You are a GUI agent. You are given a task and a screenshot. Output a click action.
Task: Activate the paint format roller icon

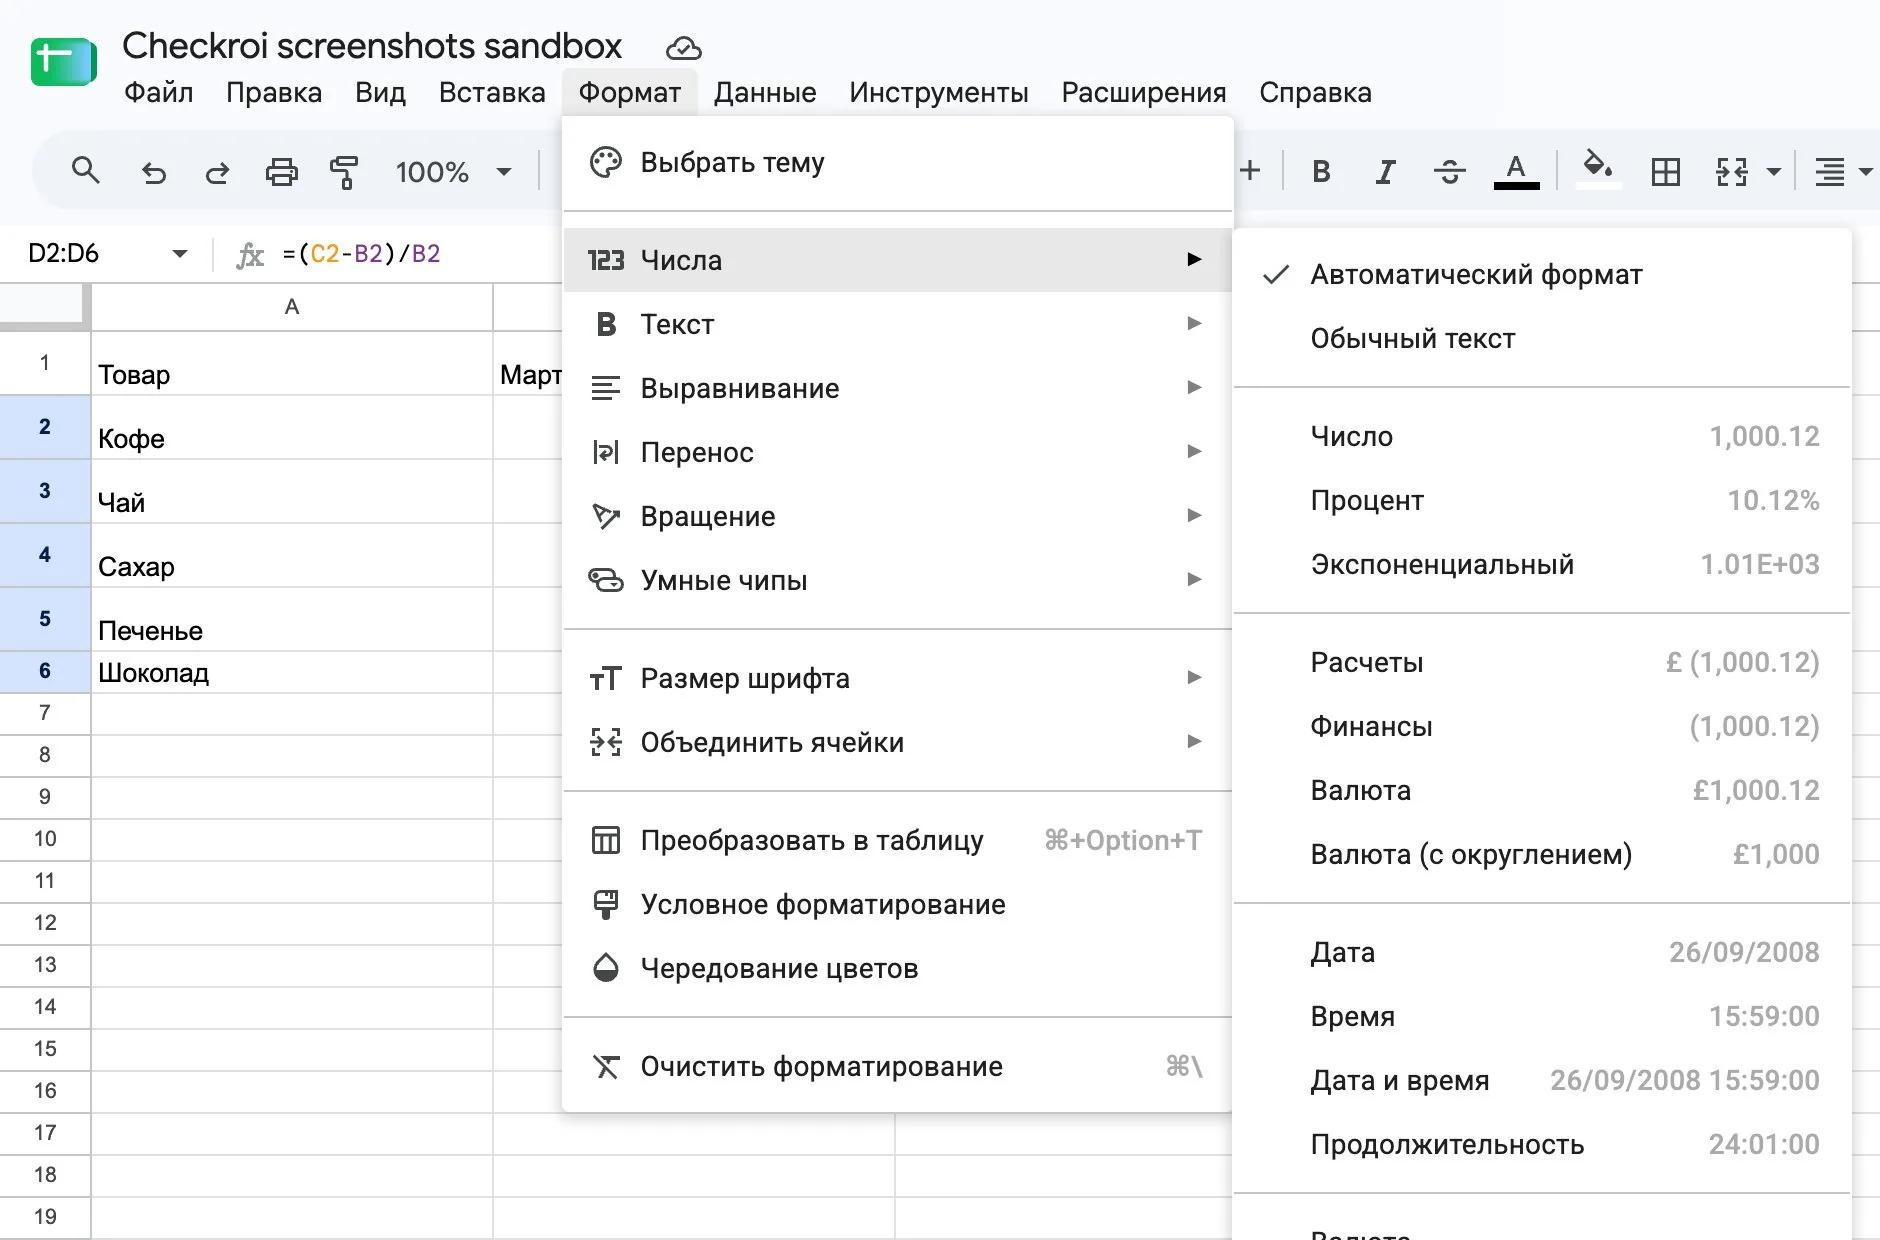344,172
